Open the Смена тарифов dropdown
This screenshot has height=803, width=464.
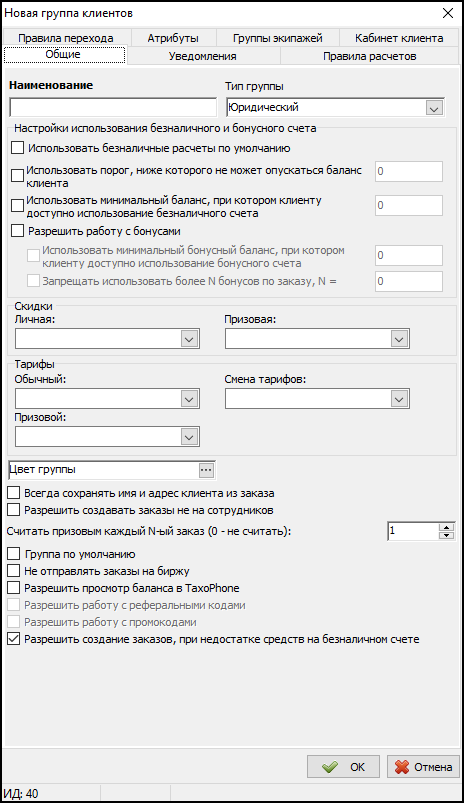point(399,399)
